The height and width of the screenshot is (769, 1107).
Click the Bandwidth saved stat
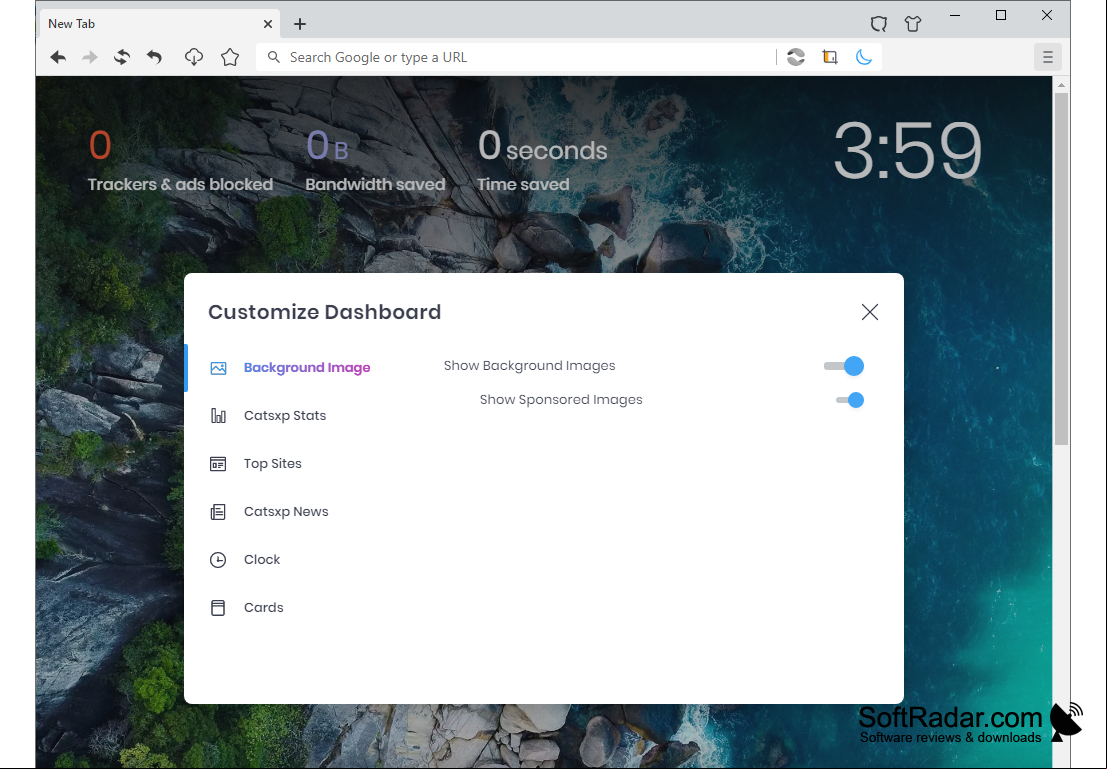375,161
